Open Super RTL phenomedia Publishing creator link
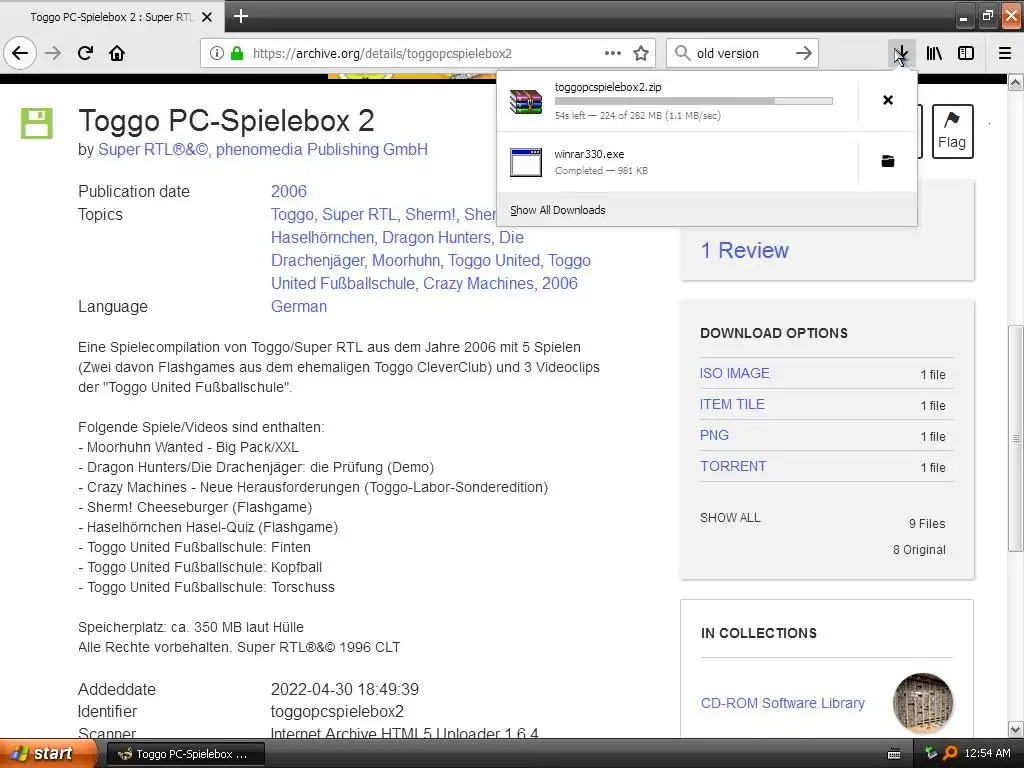Image resolution: width=1024 pixels, height=768 pixels. point(263,150)
